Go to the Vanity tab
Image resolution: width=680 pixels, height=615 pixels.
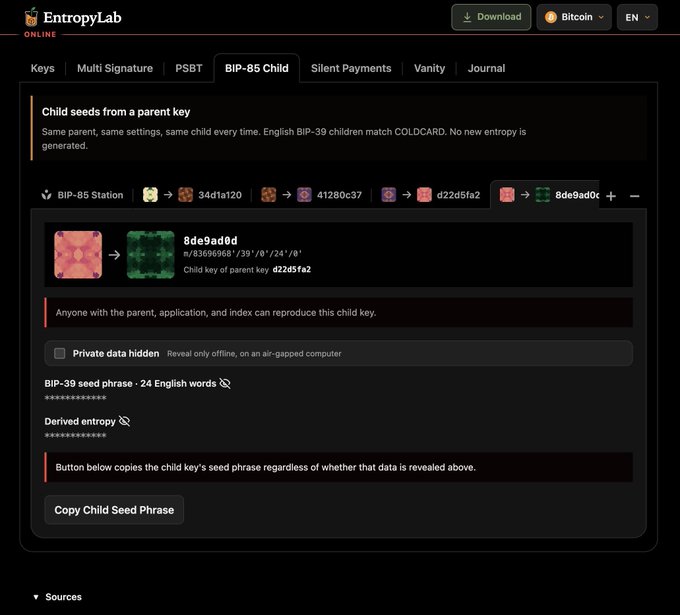[x=429, y=68]
